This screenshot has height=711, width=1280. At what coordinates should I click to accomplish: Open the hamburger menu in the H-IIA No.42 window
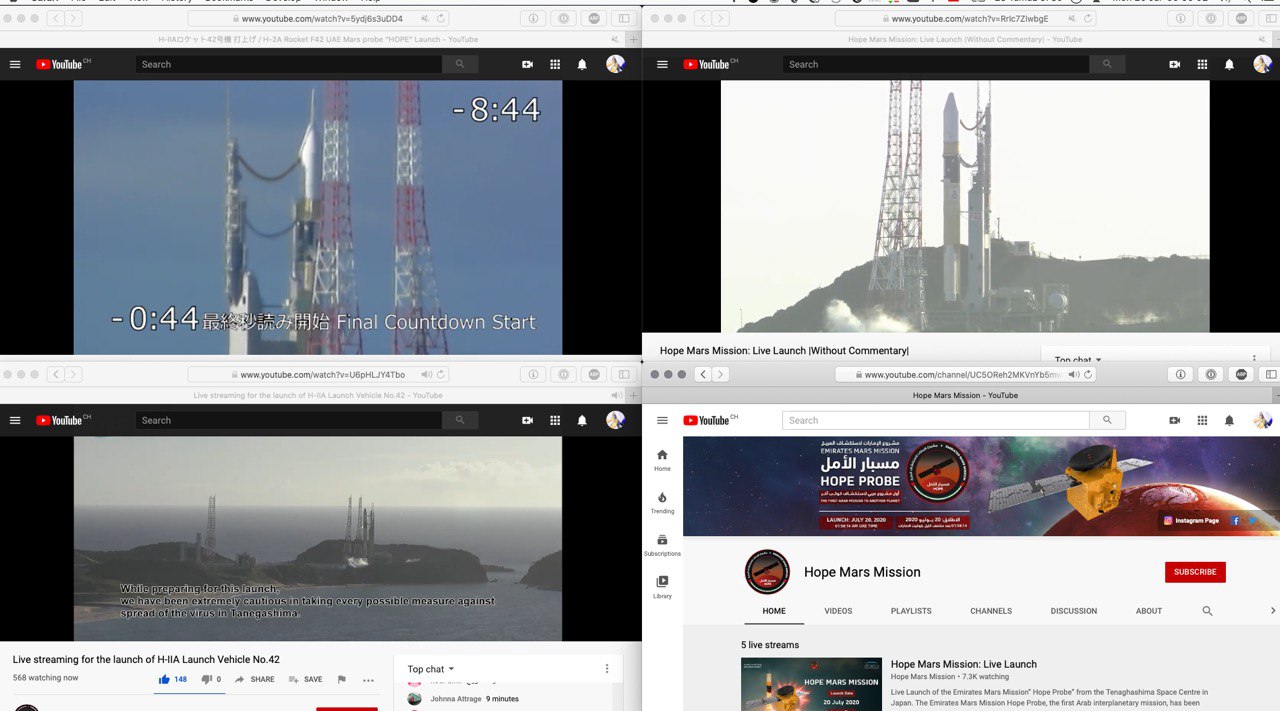[15, 420]
